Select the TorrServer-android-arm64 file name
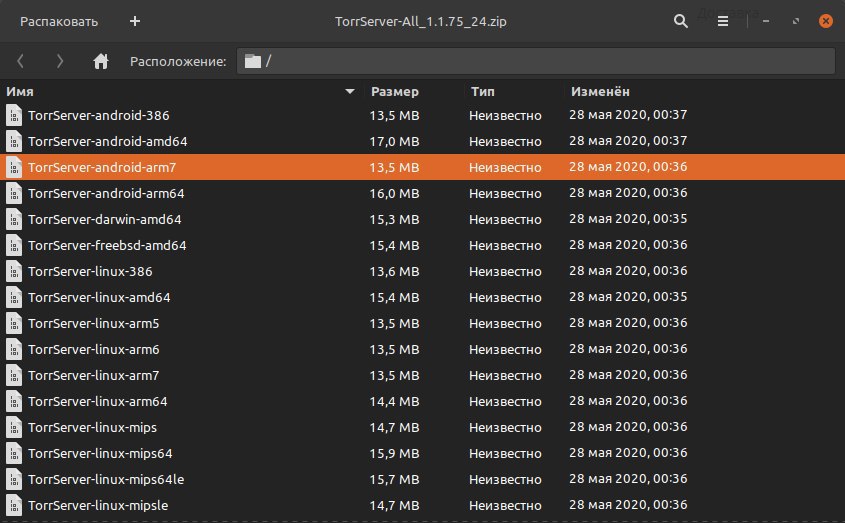Screen dimensions: 845x523 (106, 193)
